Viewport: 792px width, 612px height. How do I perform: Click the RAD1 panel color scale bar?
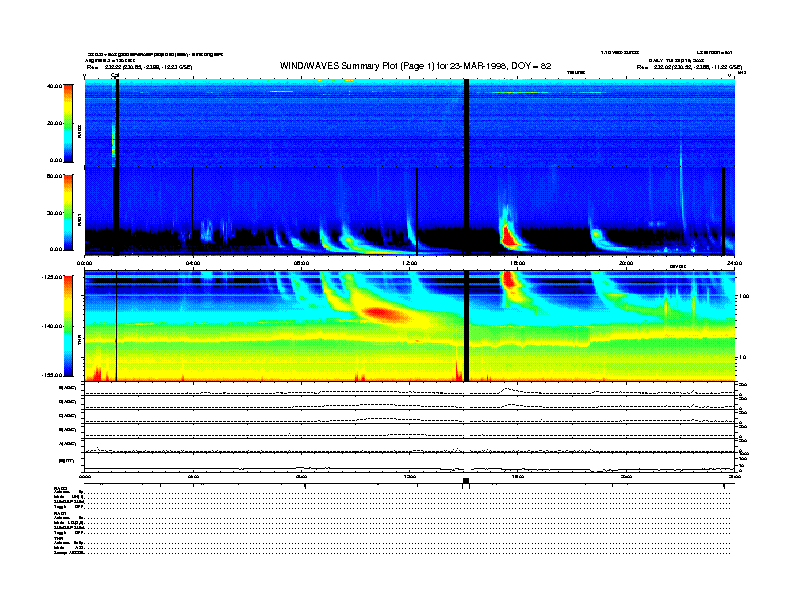pos(68,212)
